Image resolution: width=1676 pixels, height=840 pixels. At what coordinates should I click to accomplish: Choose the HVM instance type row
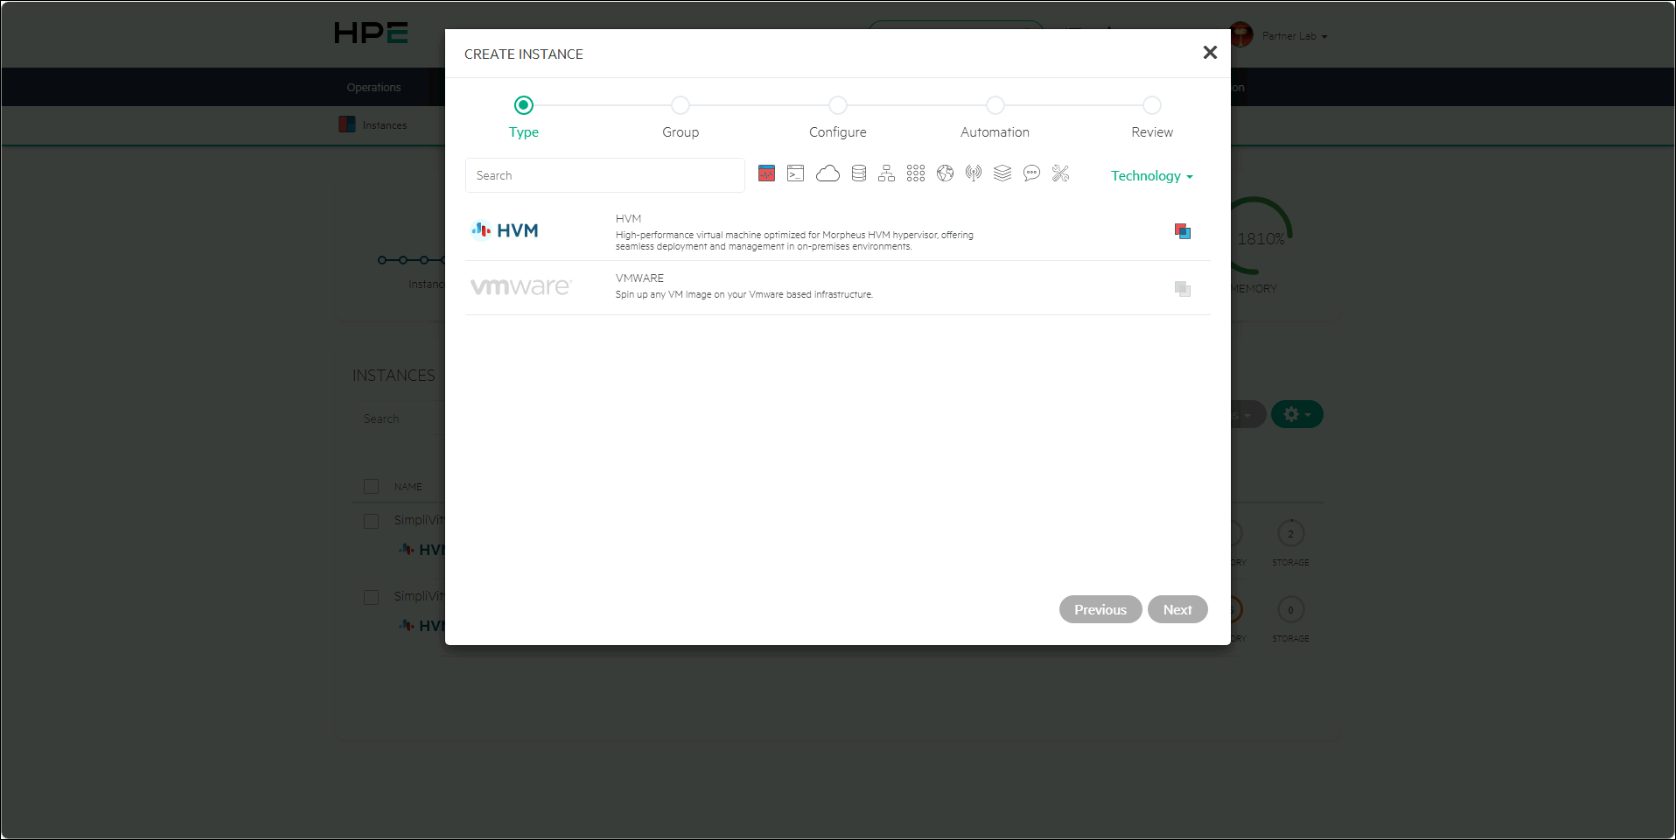click(837, 232)
